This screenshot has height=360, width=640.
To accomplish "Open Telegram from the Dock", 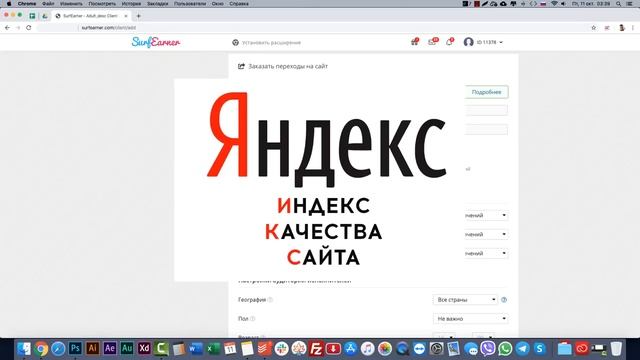I will [x=522, y=349].
